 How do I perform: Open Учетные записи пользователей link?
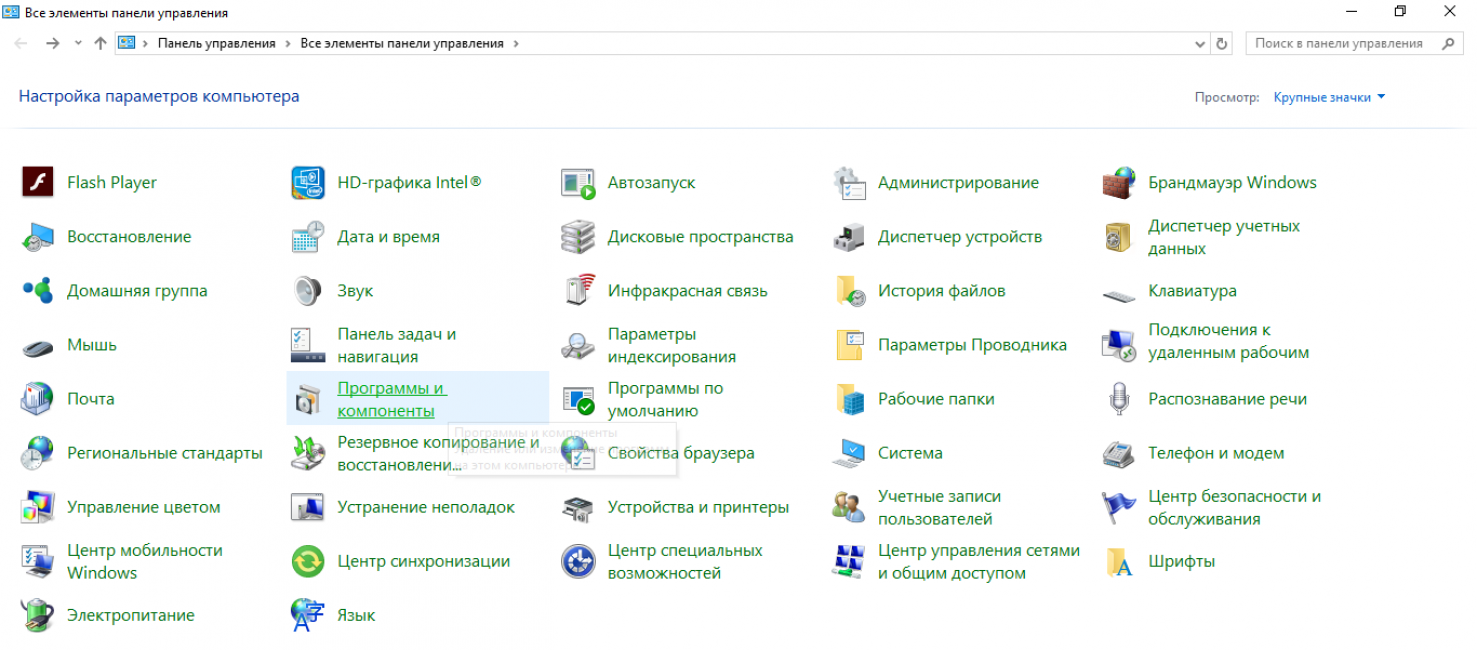pos(939,507)
